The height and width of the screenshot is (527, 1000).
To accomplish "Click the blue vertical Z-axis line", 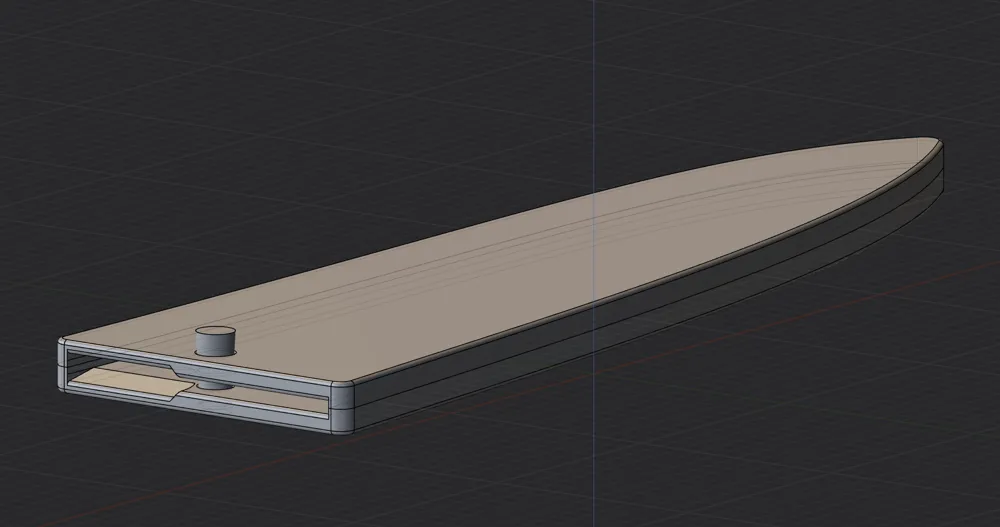I will click(595, 60).
